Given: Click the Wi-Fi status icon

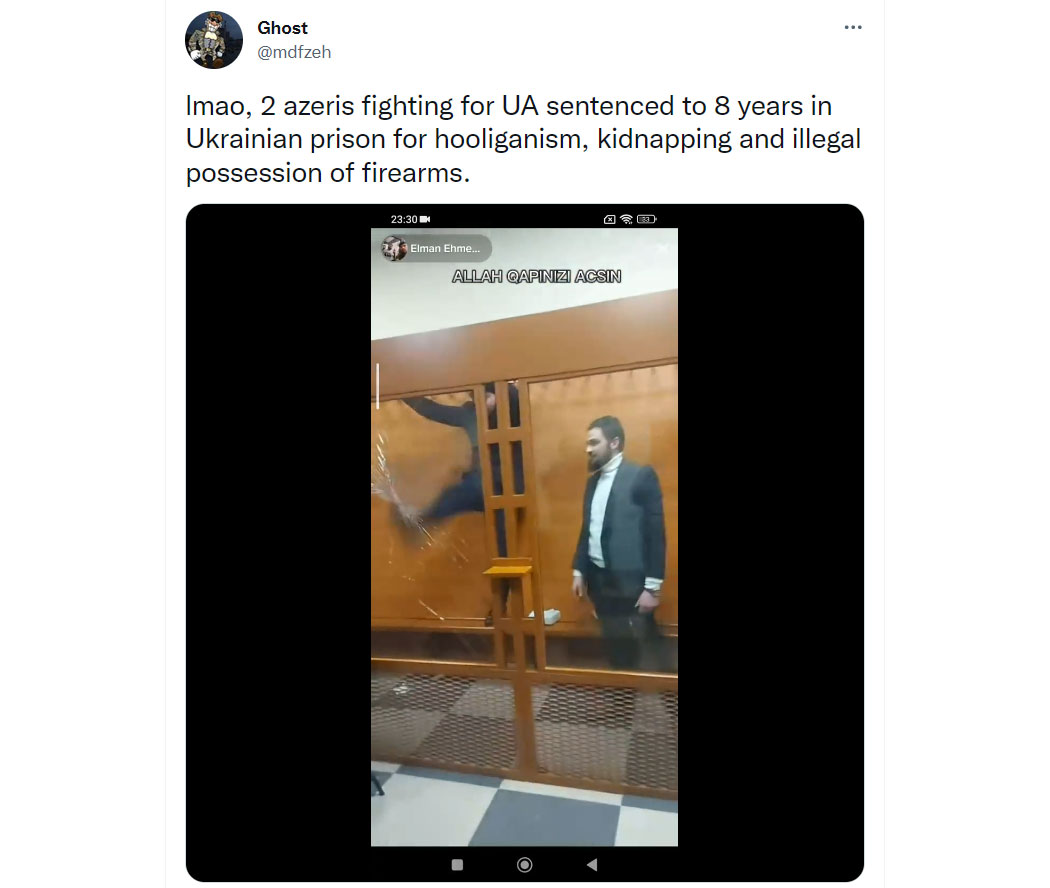Looking at the screenshot, I should click(x=626, y=219).
